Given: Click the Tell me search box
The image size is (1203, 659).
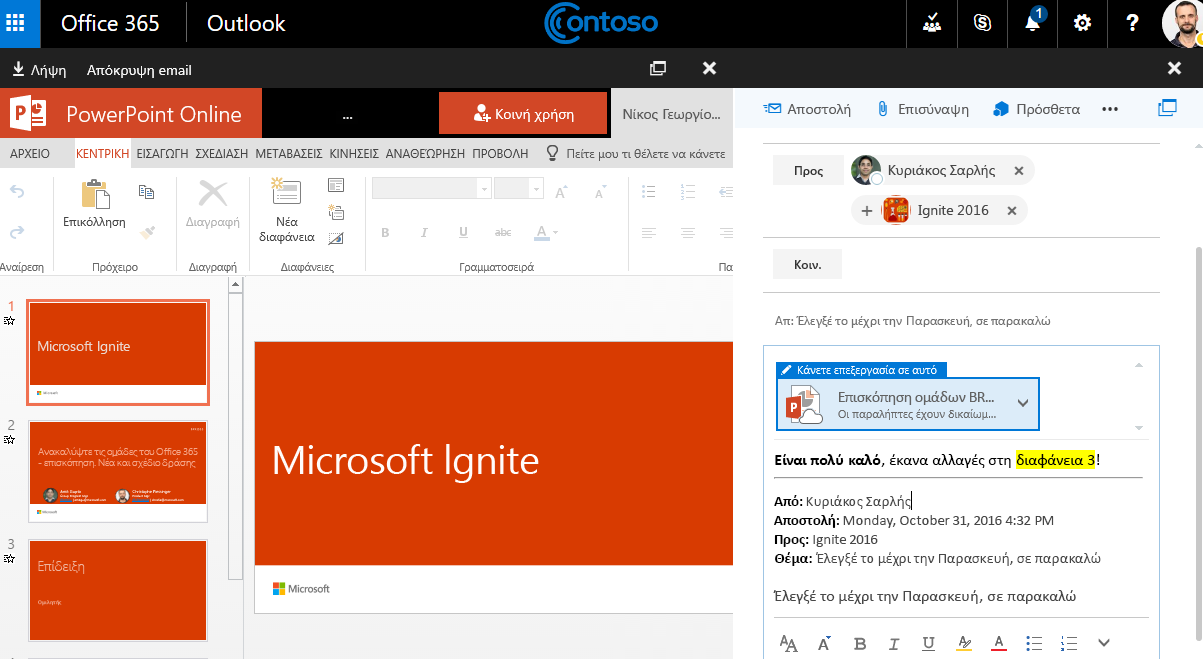Looking at the screenshot, I should (635, 154).
